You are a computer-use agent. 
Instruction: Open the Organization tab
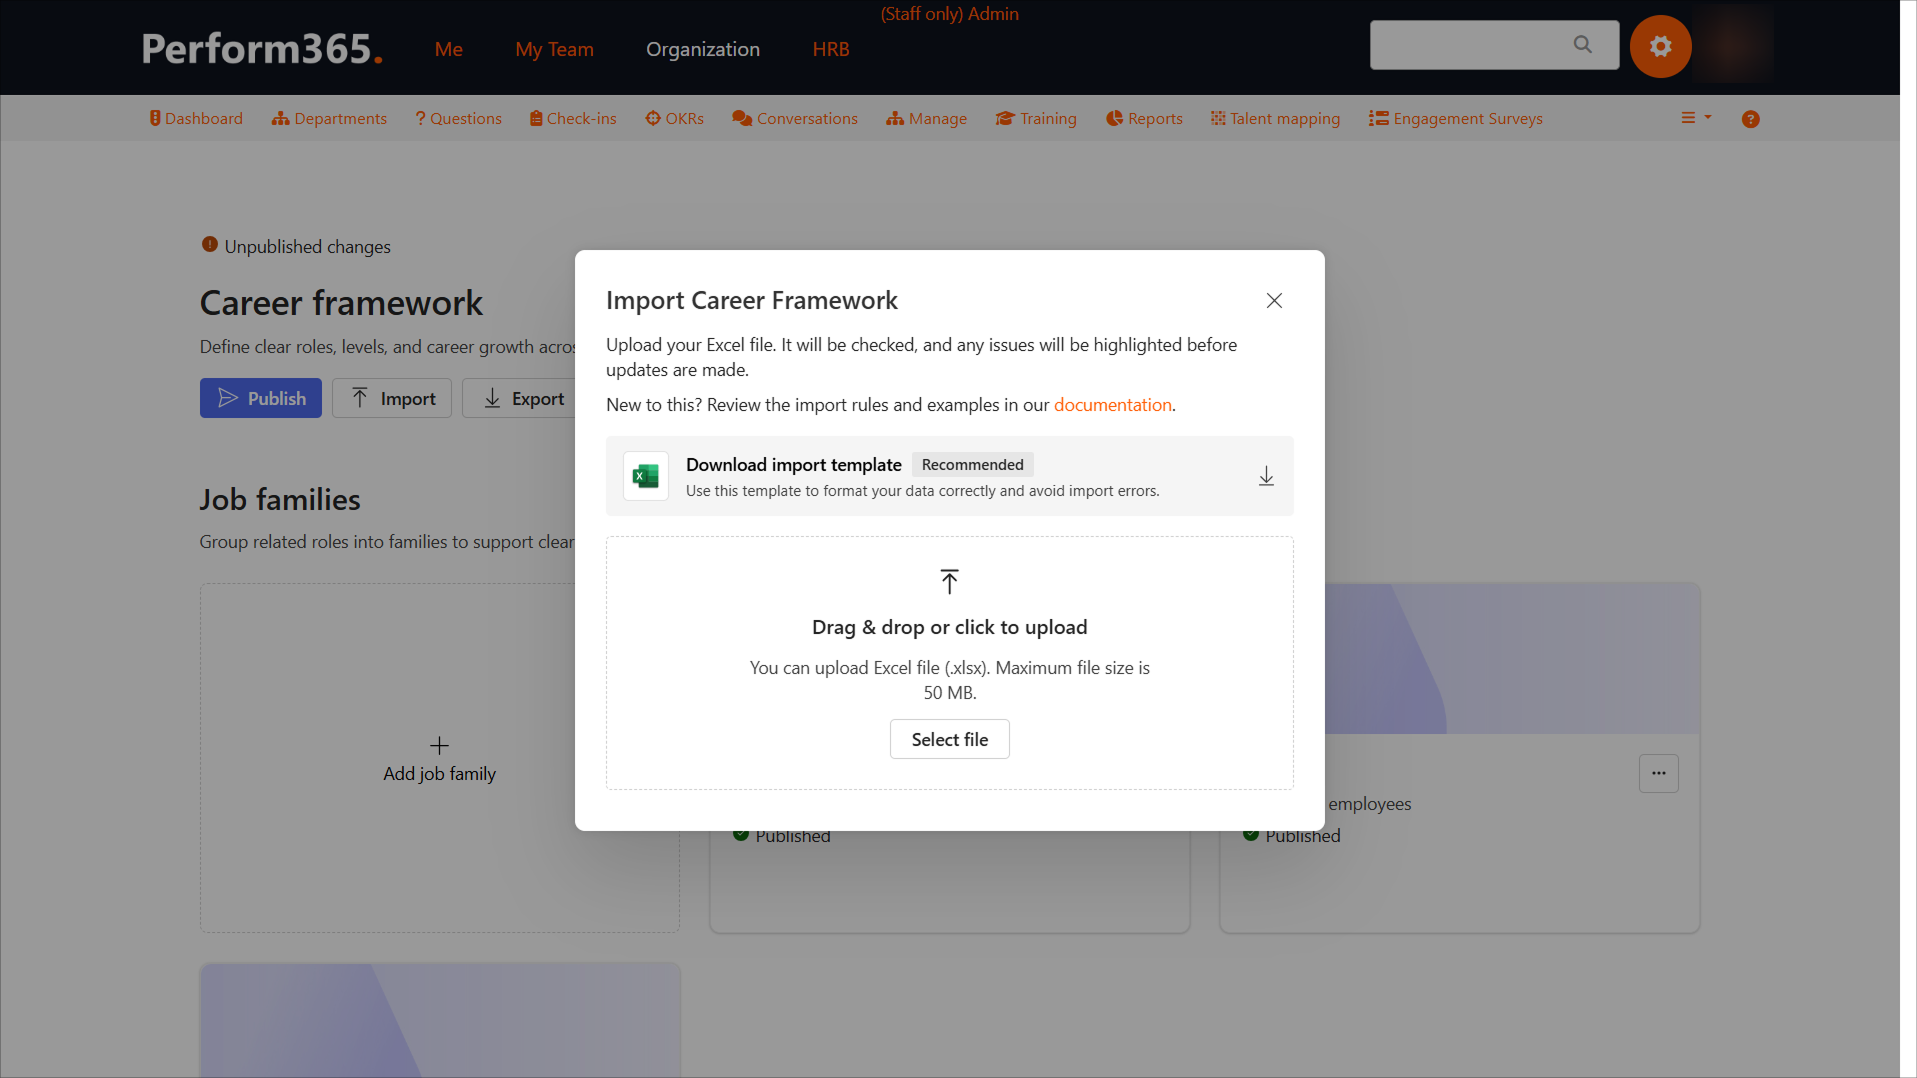point(703,49)
